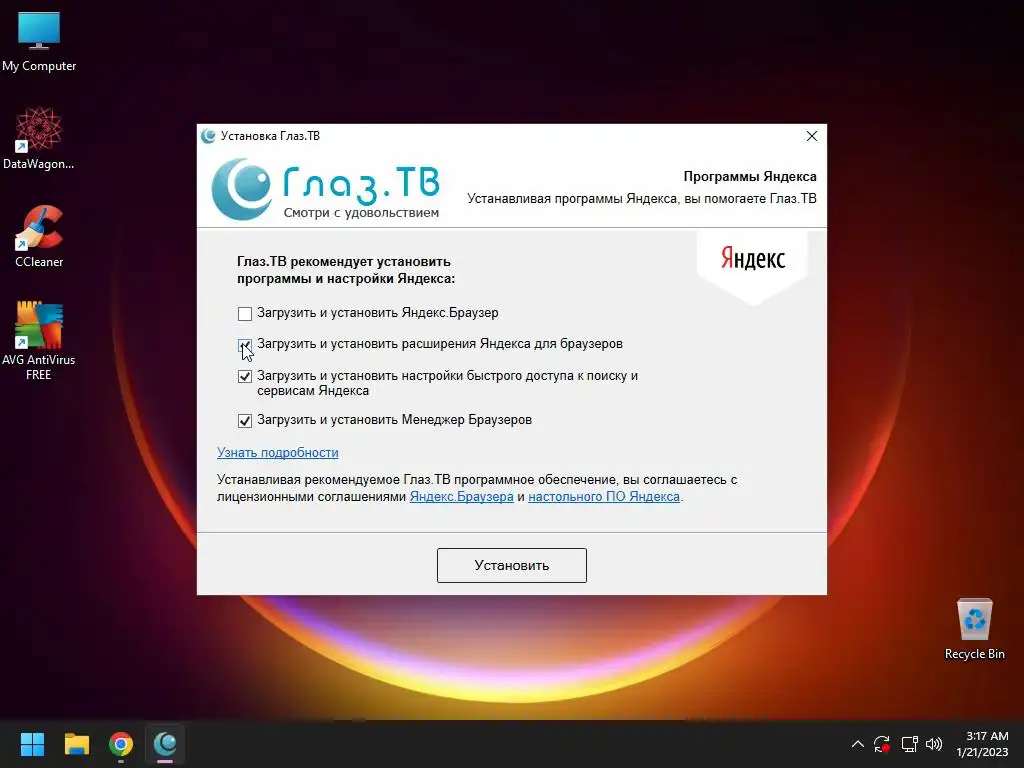Open the network tray icon
The width and height of the screenshot is (1024, 768).
909,744
